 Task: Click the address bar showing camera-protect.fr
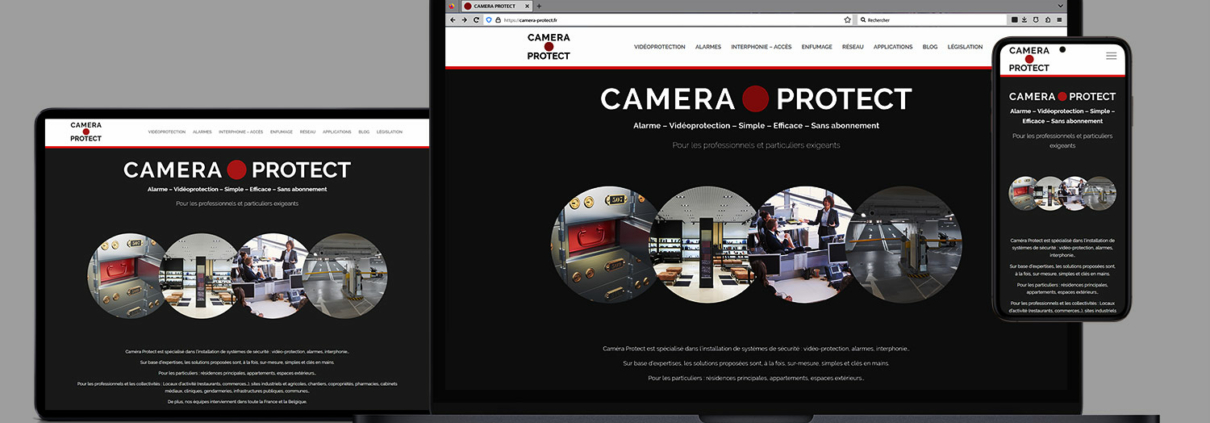click(668, 19)
